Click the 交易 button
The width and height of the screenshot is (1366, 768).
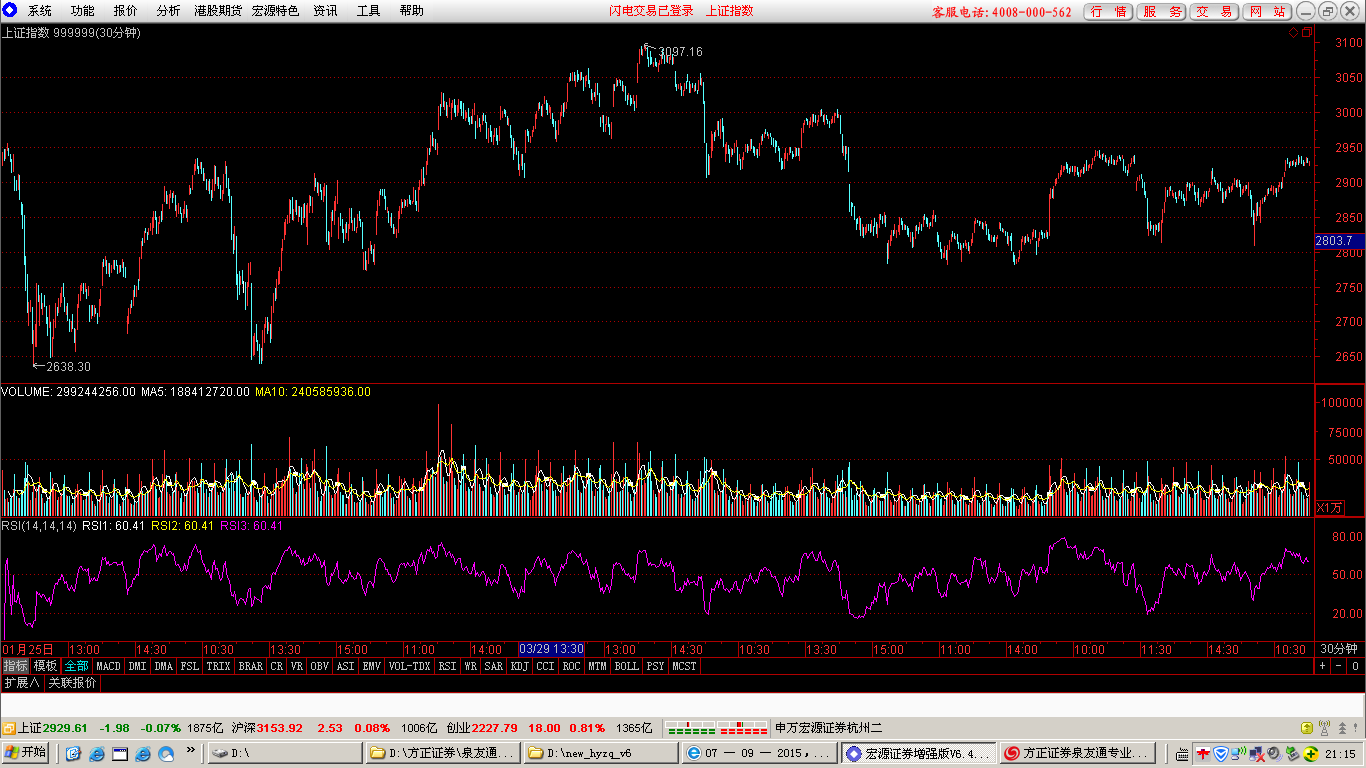point(1214,12)
